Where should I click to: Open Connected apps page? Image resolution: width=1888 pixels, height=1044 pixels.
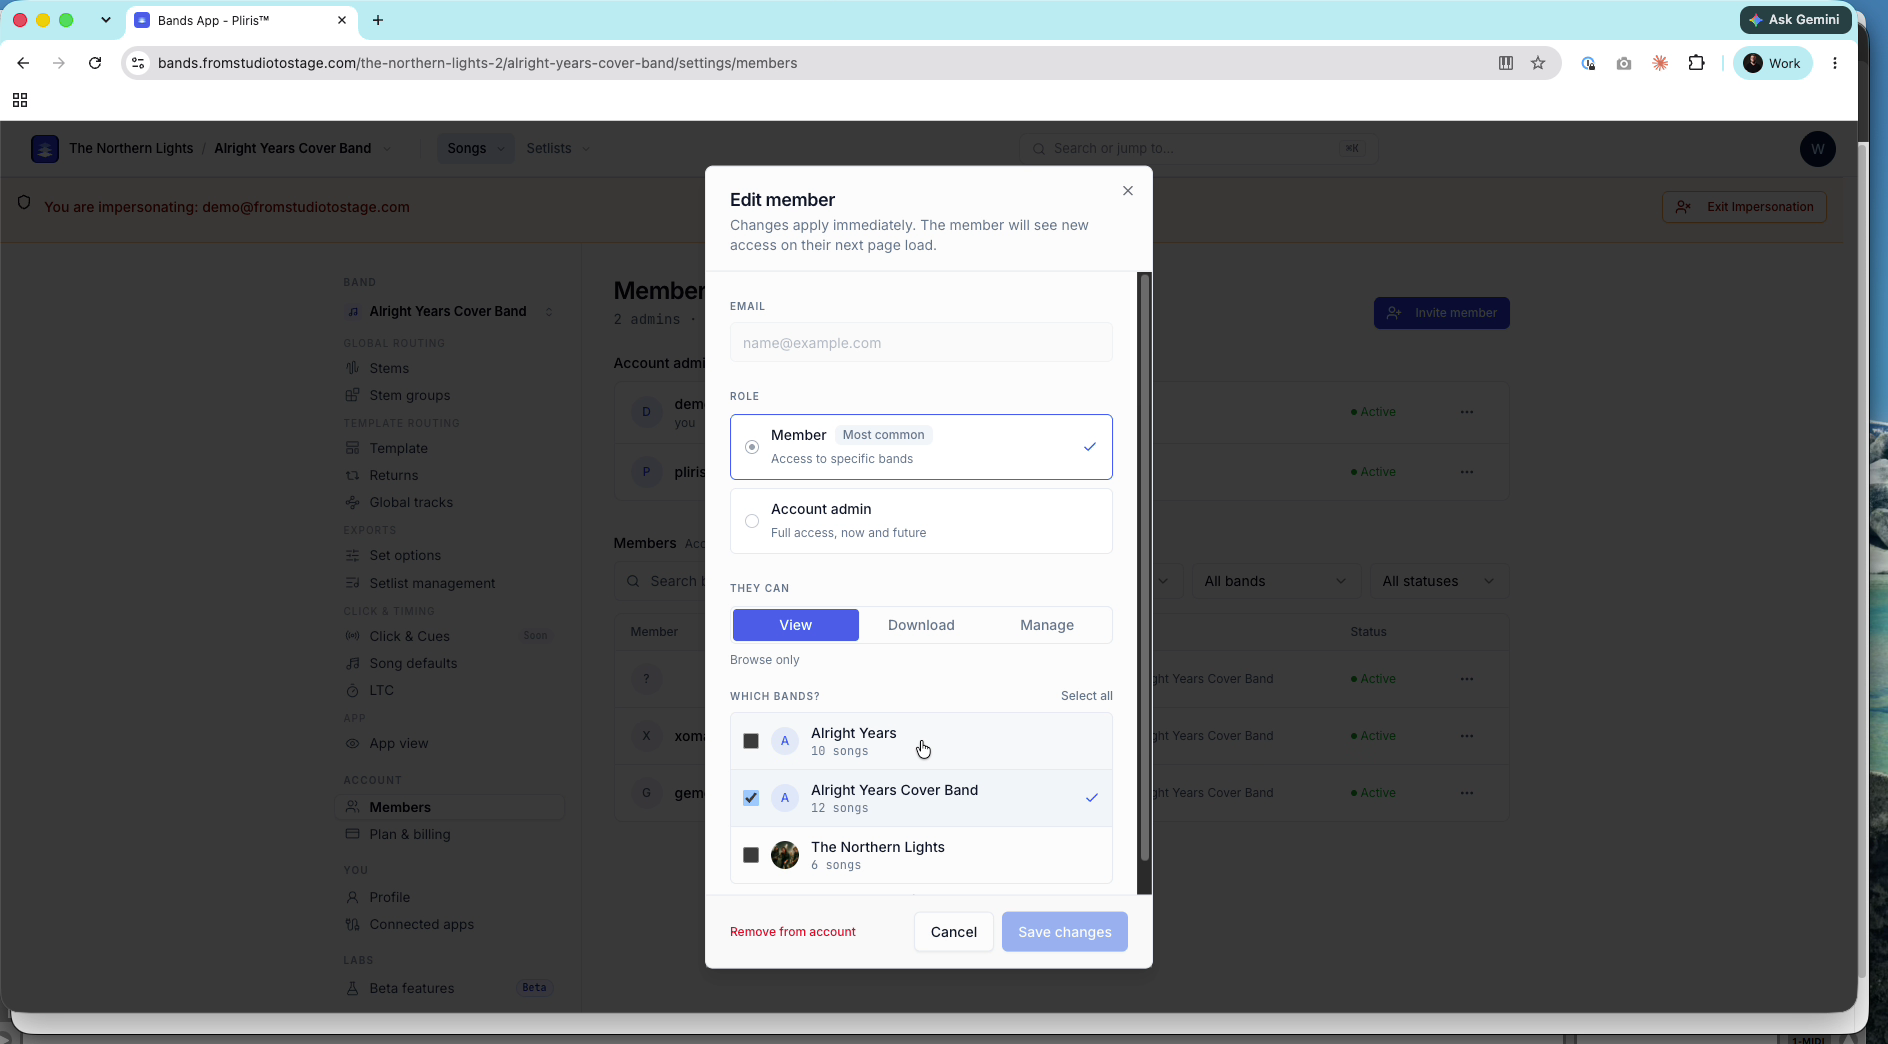[421, 924]
